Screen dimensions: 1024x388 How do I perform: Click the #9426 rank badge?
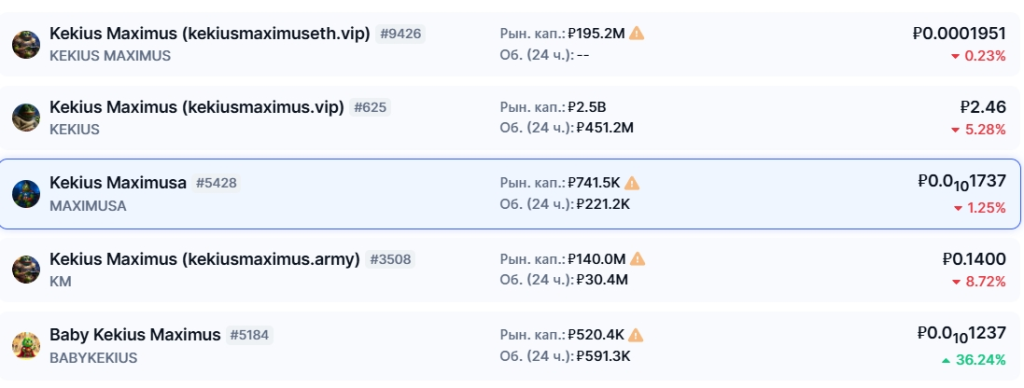(400, 34)
